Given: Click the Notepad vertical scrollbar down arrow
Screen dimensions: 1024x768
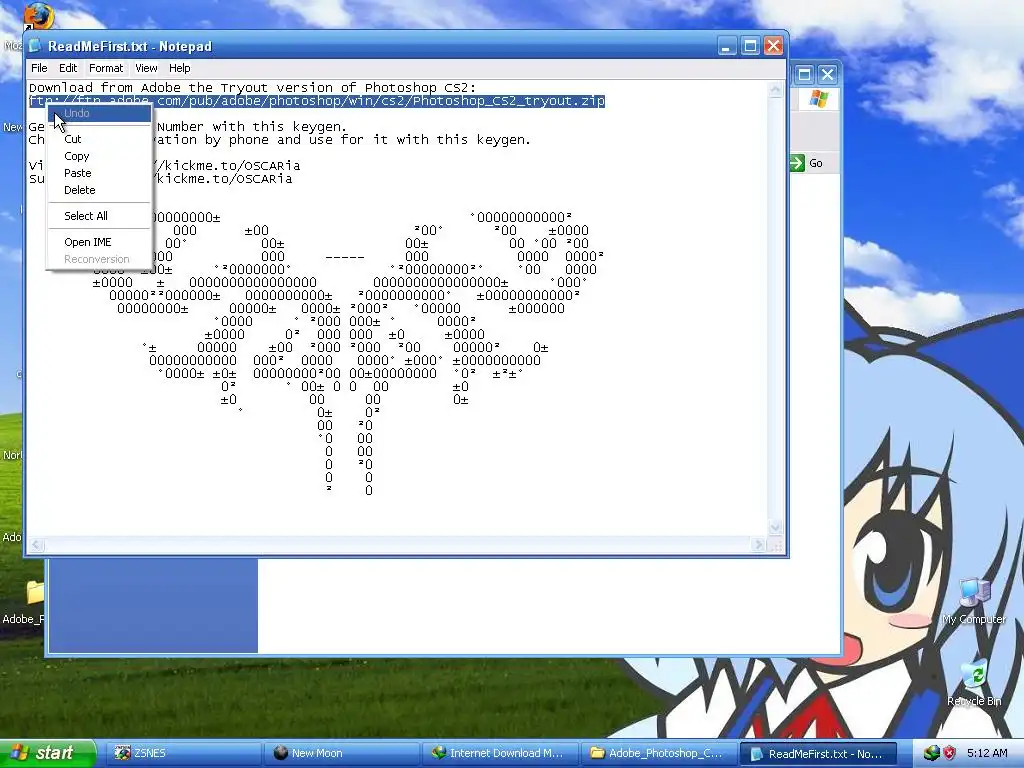Looking at the screenshot, I should coord(775,528).
